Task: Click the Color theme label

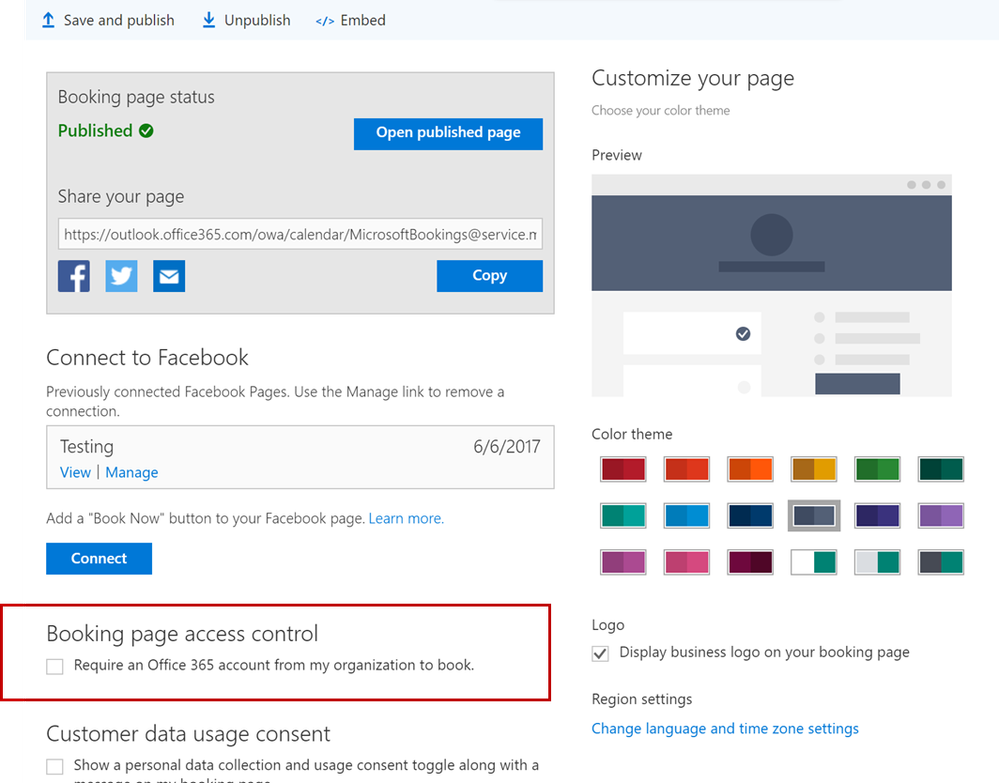Action: (x=632, y=434)
